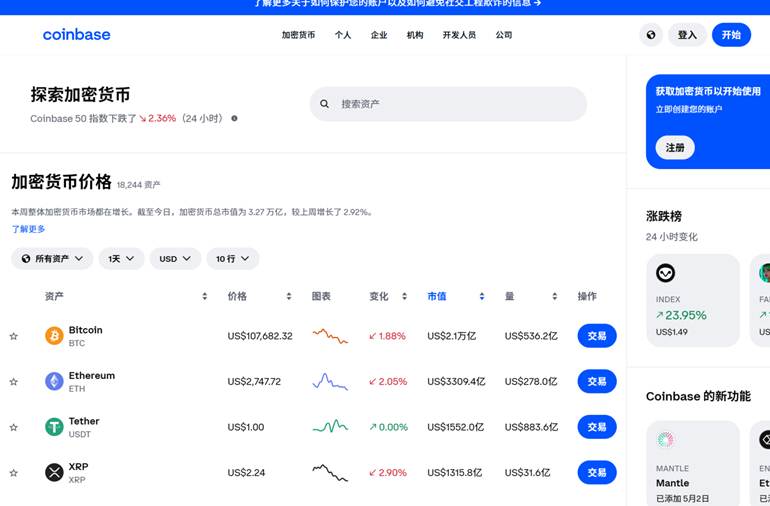This screenshot has height=506, width=770.
Task: Click the Ethereum coin icon
Action: pyautogui.click(x=54, y=381)
